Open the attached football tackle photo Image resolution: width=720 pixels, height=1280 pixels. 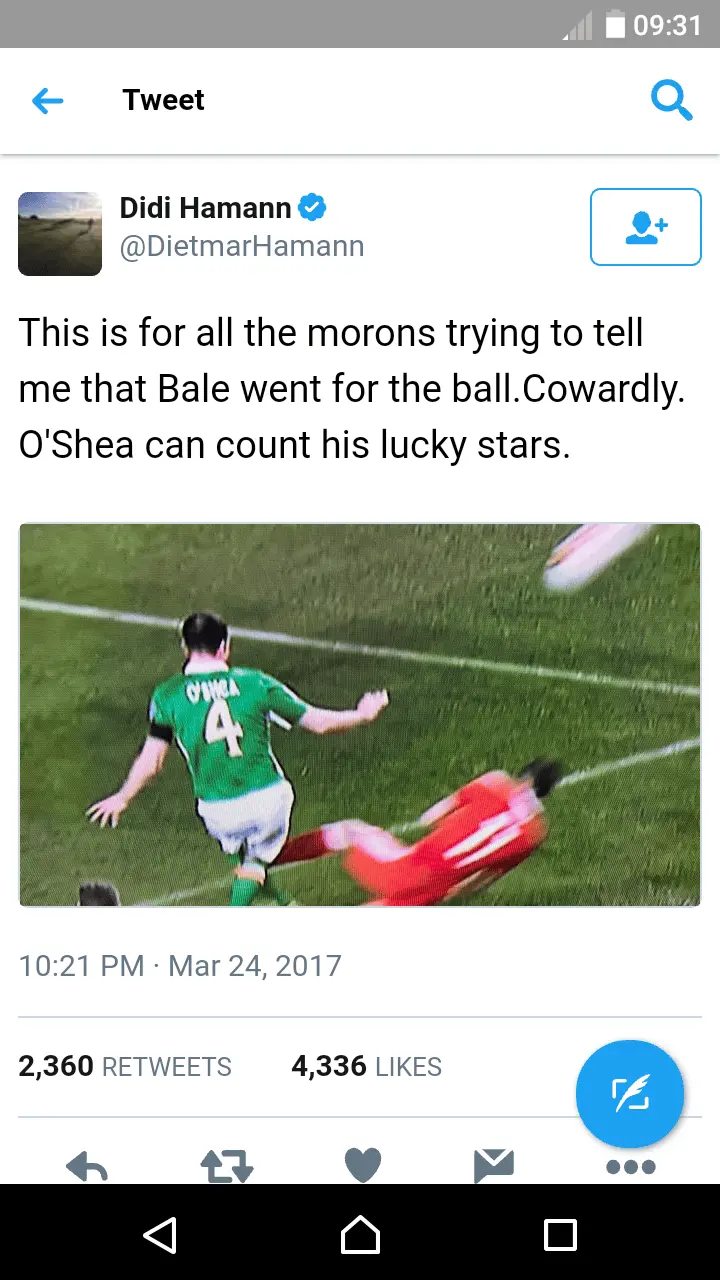tap(360, 715)
